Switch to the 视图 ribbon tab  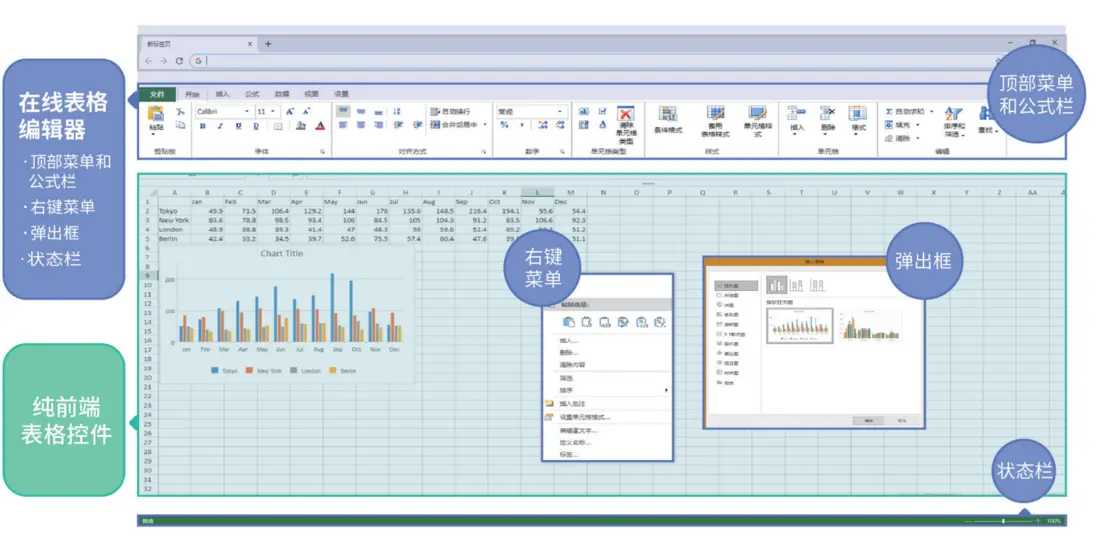pyautogui.click(x=311, y=94)
